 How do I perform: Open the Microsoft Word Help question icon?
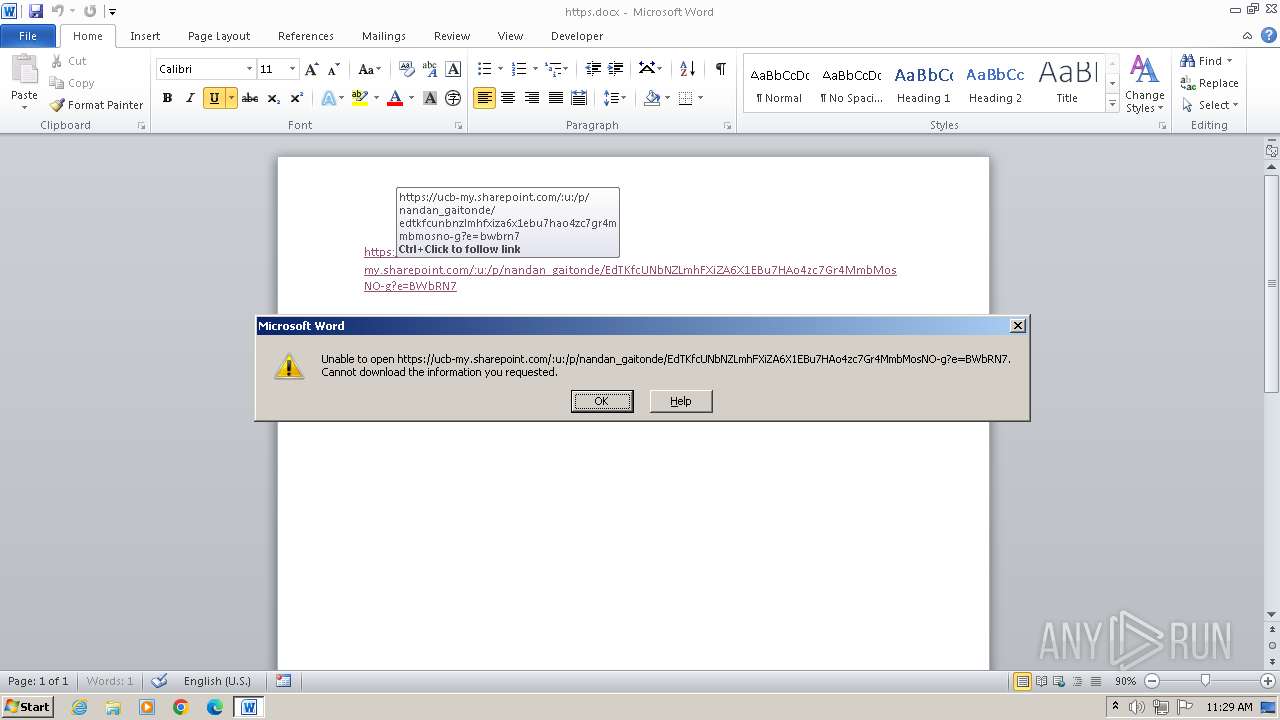coord(1269,35)
